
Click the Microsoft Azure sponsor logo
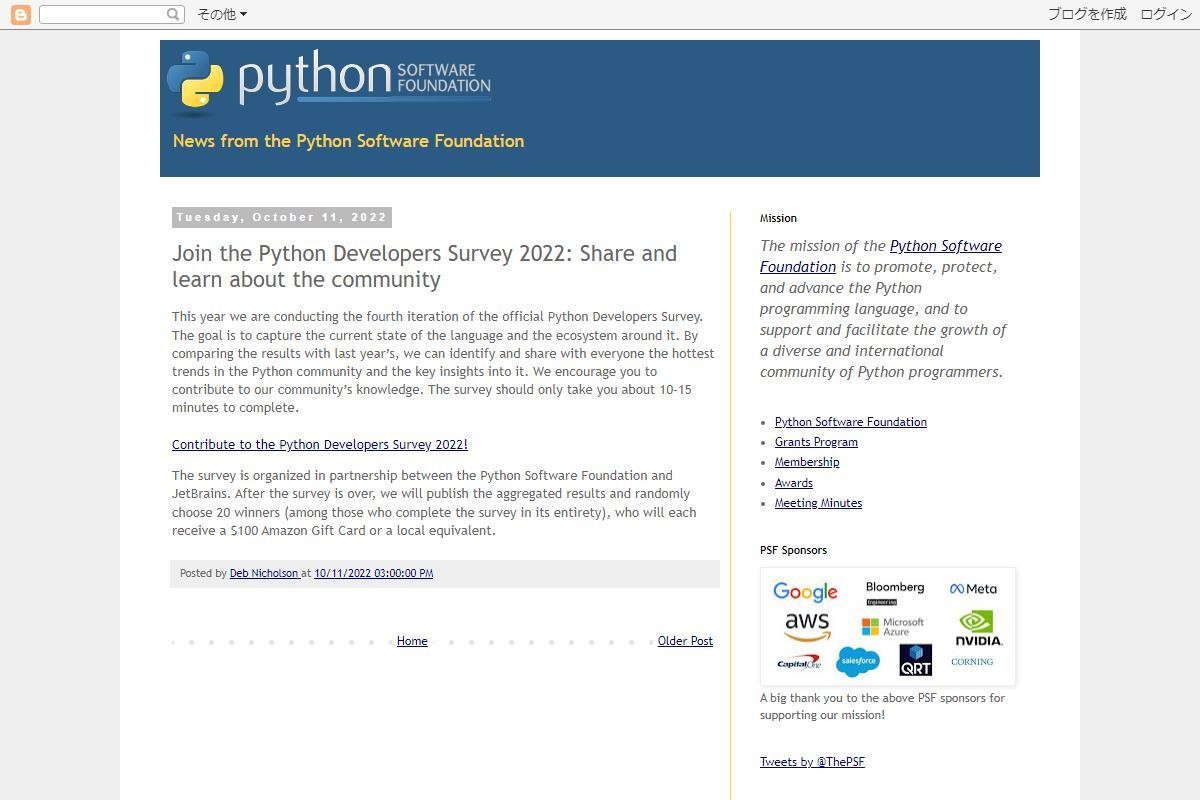892,626
